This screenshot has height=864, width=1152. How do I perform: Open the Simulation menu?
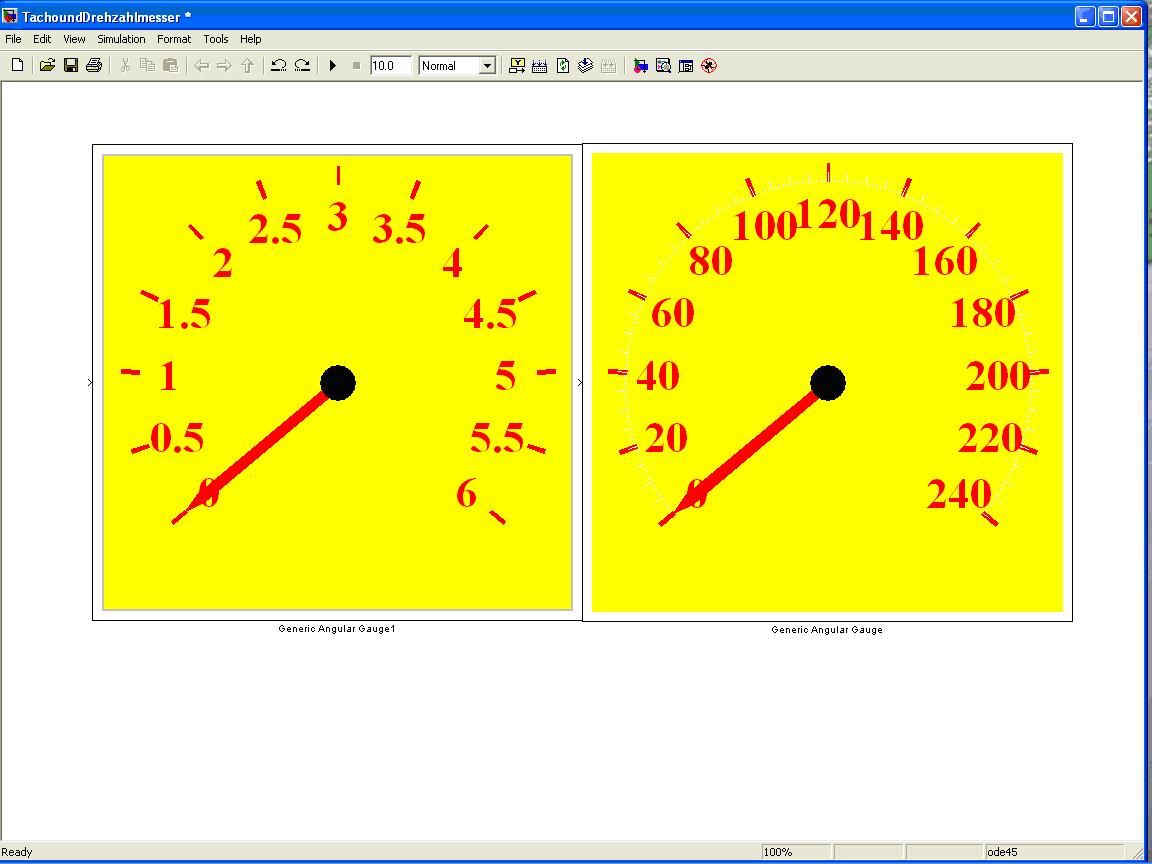pyautogui.click(x=121, y=39)
